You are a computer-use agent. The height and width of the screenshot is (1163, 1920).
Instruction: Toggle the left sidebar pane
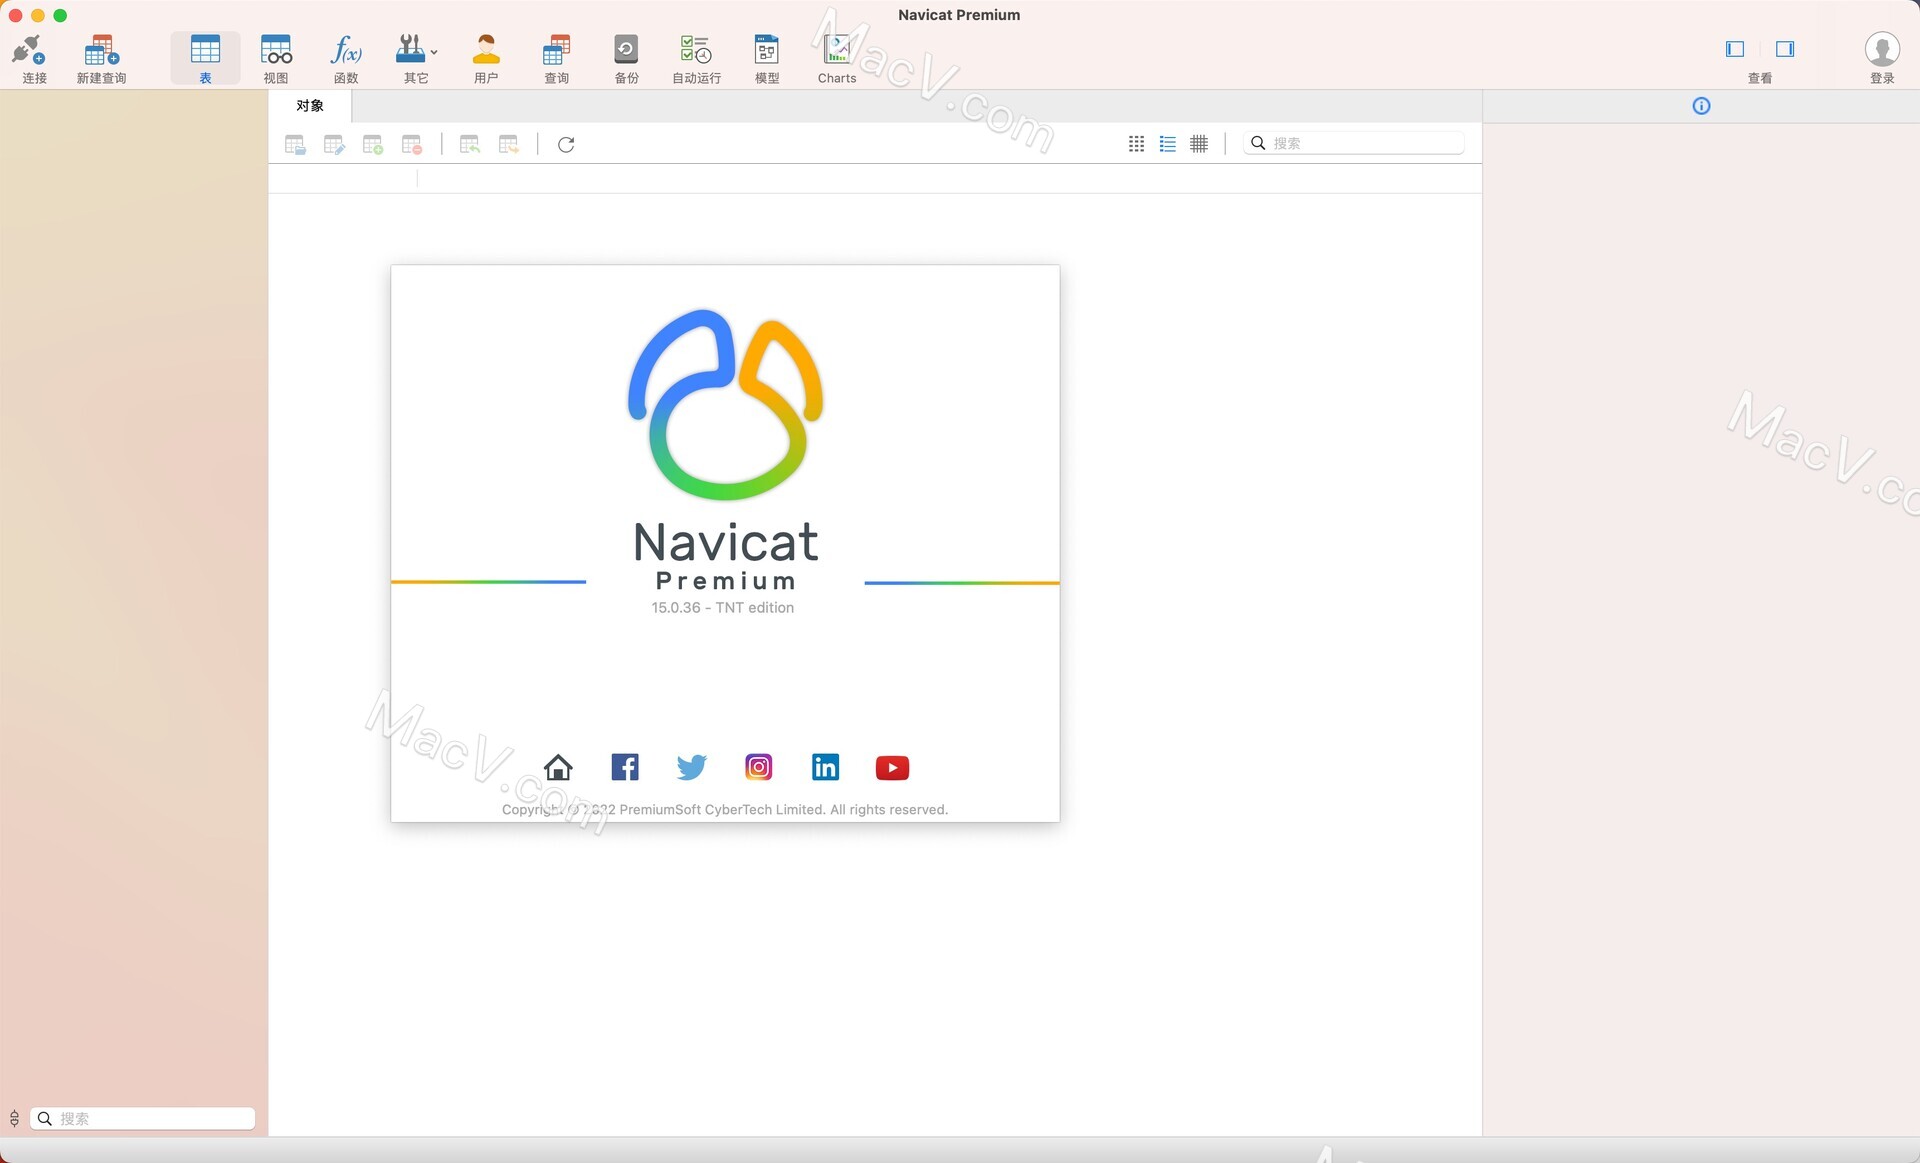1735,49
